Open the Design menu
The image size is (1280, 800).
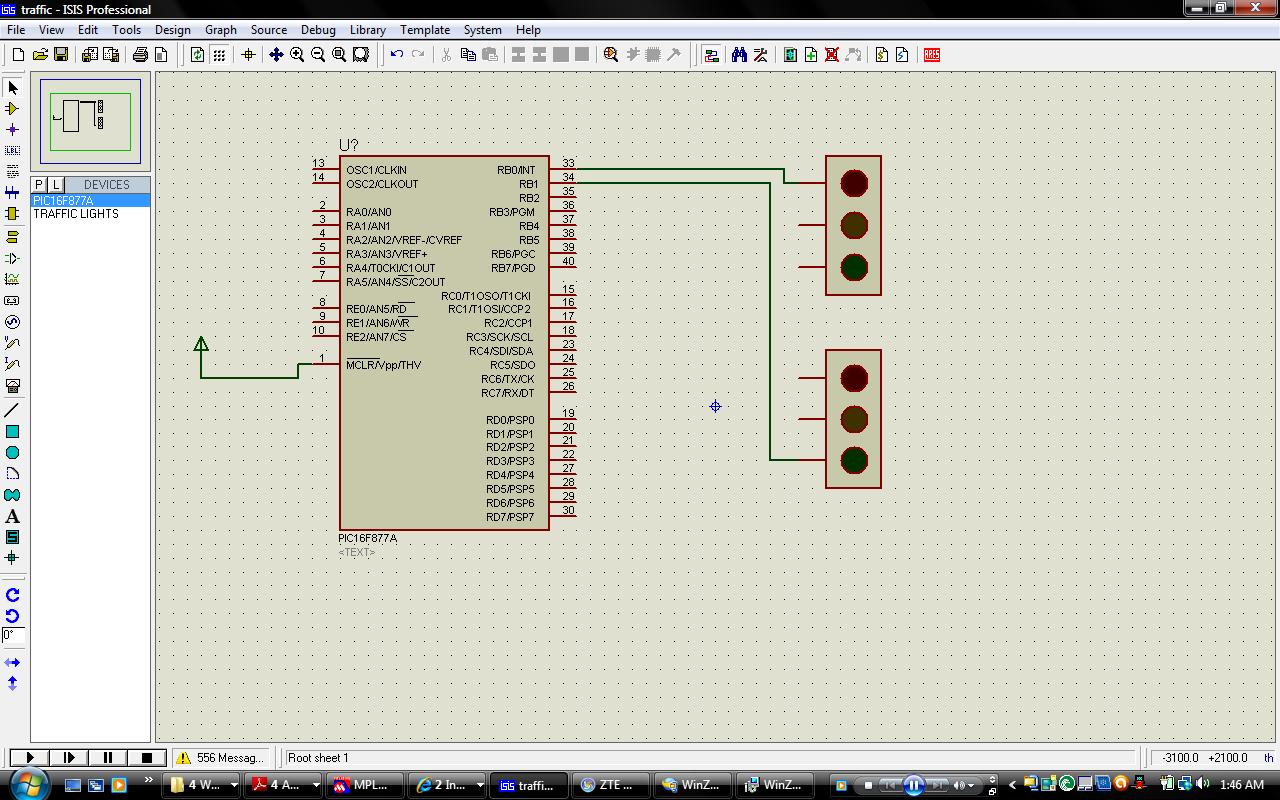tap(172, 30)
